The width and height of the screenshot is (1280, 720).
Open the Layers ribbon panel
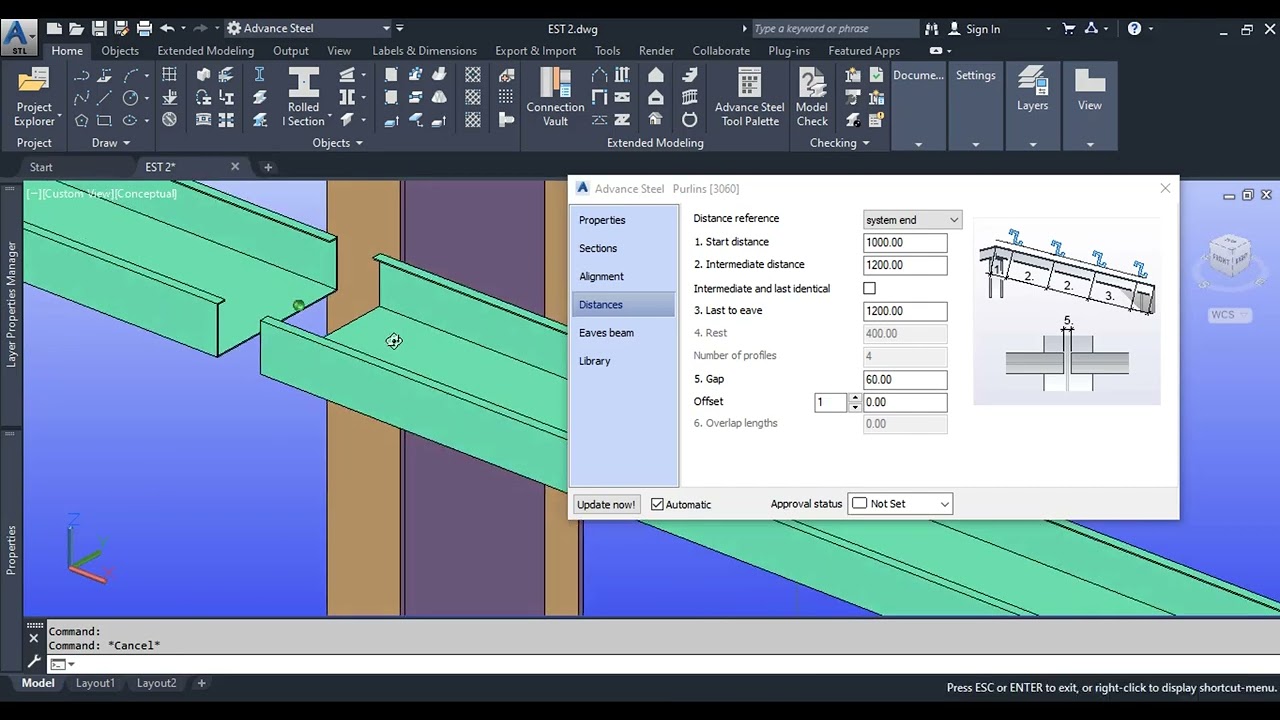1033,90
